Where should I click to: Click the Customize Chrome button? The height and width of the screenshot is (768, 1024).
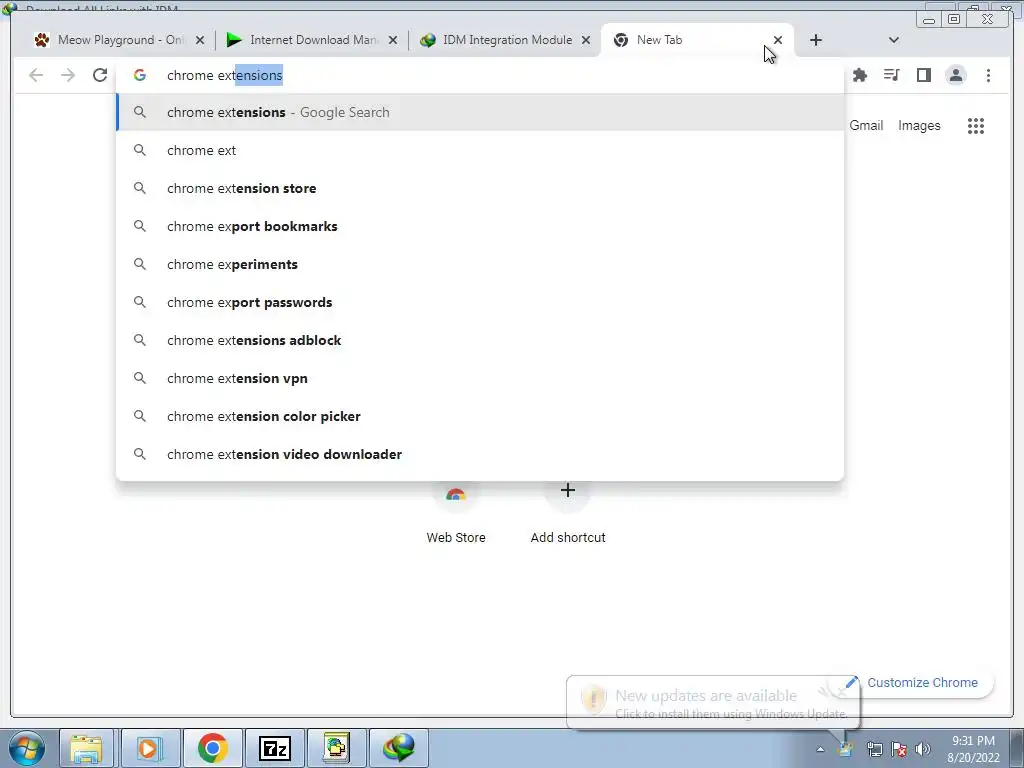912,682
